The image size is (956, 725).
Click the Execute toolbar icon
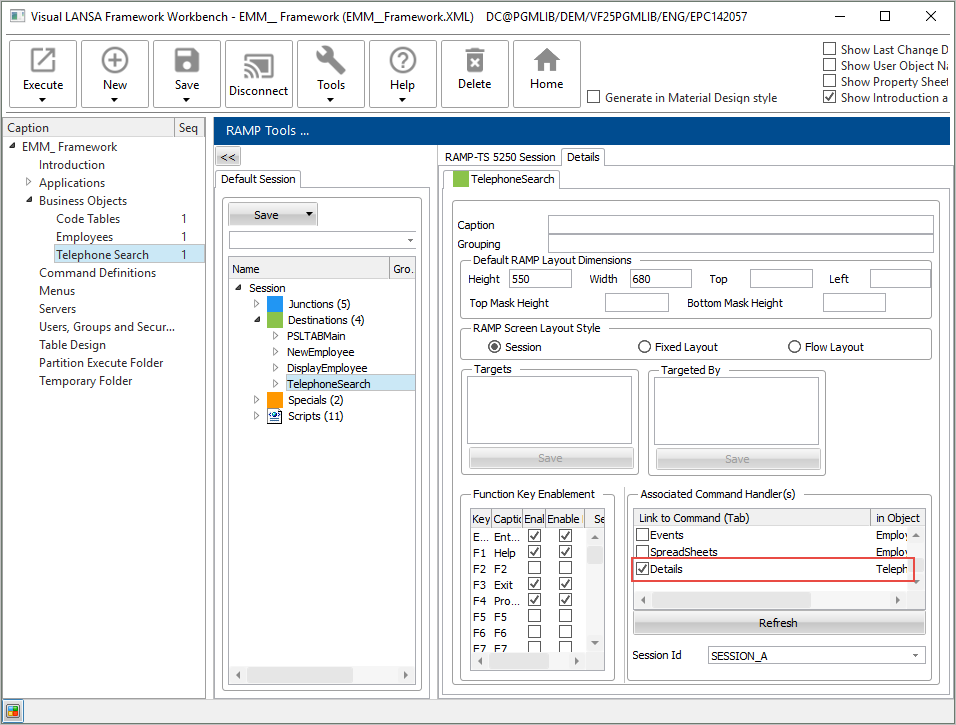click(x=43, y=62)
